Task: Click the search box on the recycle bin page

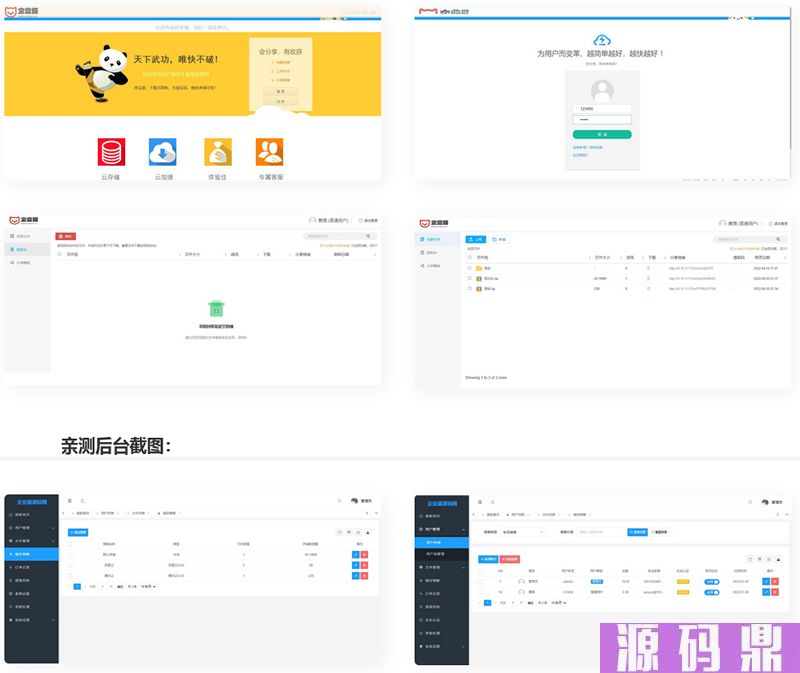Action: (x=340, y=236)
